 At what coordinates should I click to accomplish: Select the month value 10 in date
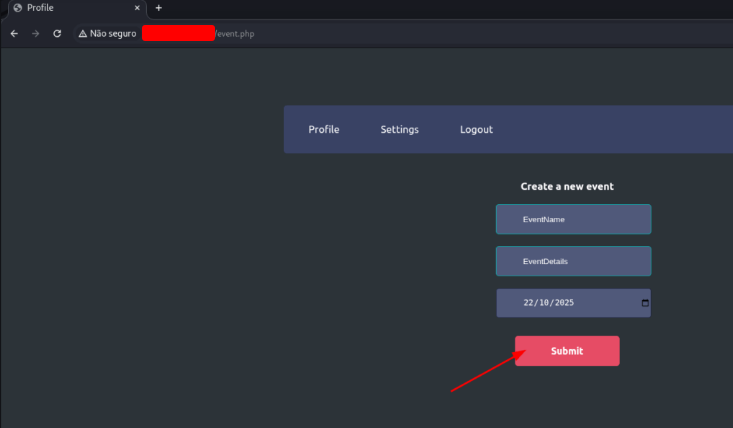coord(545,303)
